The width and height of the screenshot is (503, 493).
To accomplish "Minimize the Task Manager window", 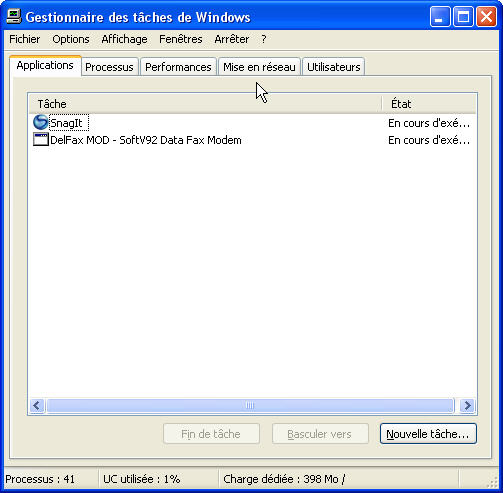I will pyautogui.click(x=440, y=17).
